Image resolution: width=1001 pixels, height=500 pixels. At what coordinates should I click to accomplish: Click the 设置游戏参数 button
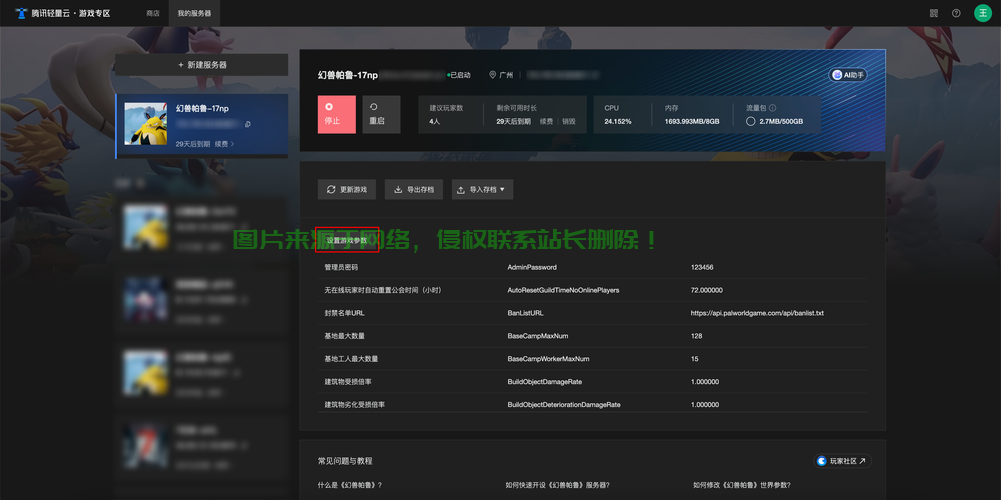click(347, 240)
